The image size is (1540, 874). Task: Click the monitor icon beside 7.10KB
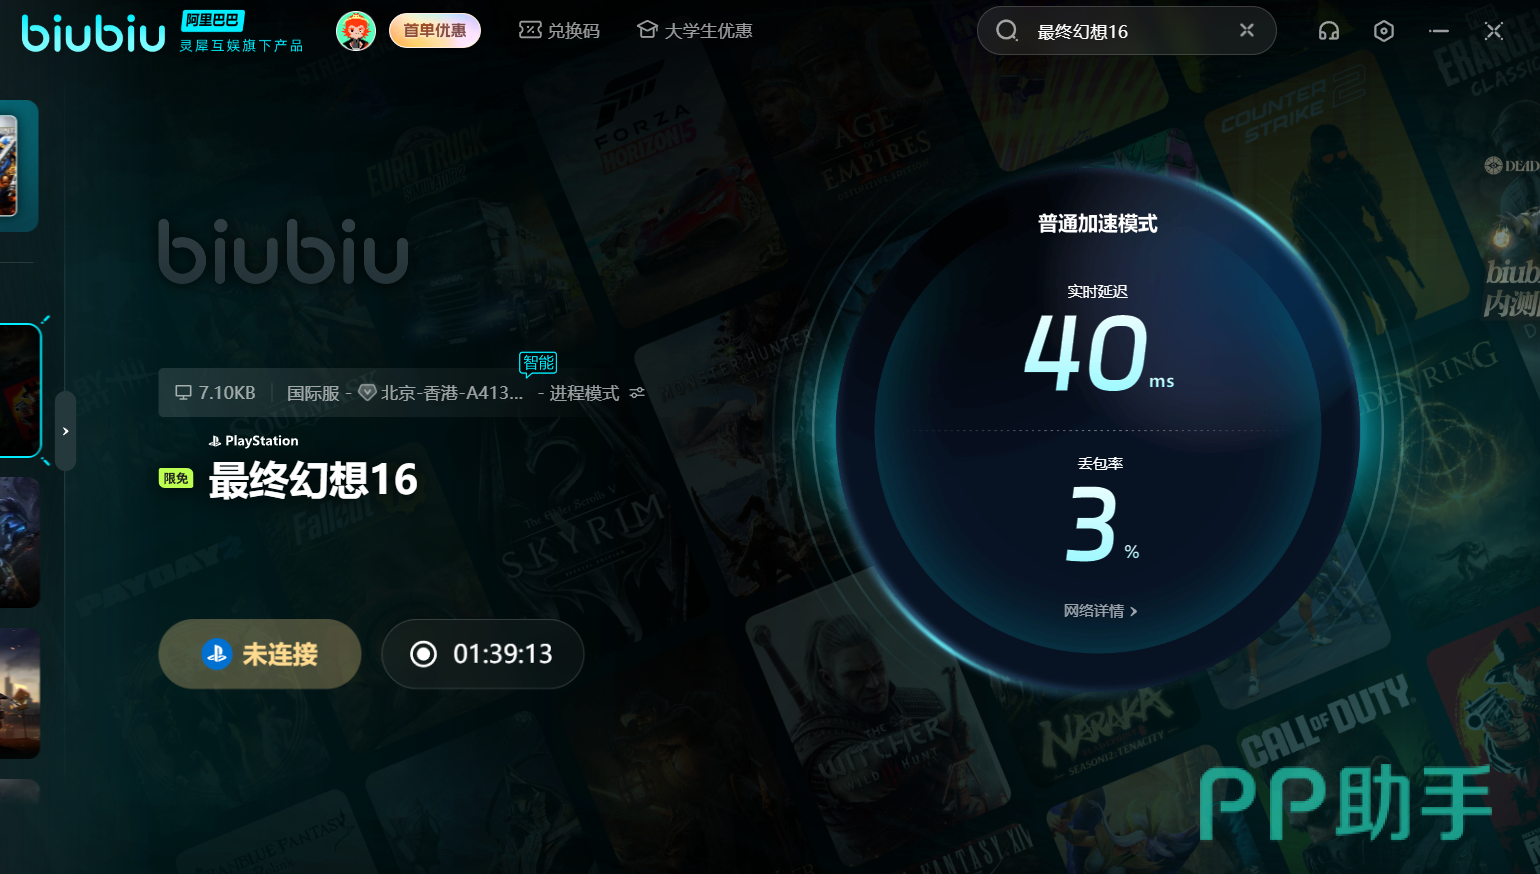coord(183,392)
